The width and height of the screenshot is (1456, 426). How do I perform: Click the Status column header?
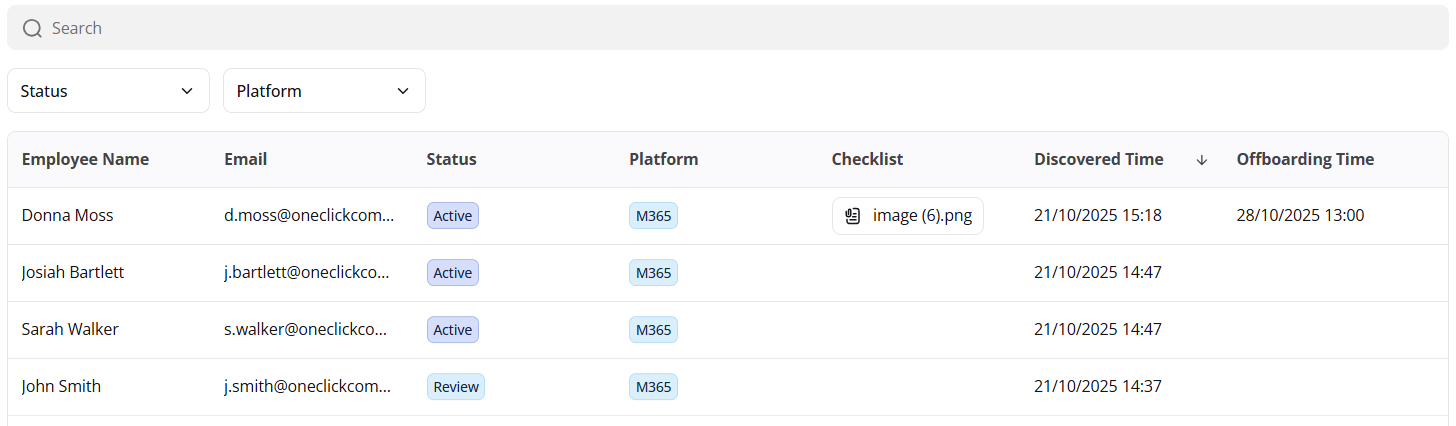click(451, 159)
